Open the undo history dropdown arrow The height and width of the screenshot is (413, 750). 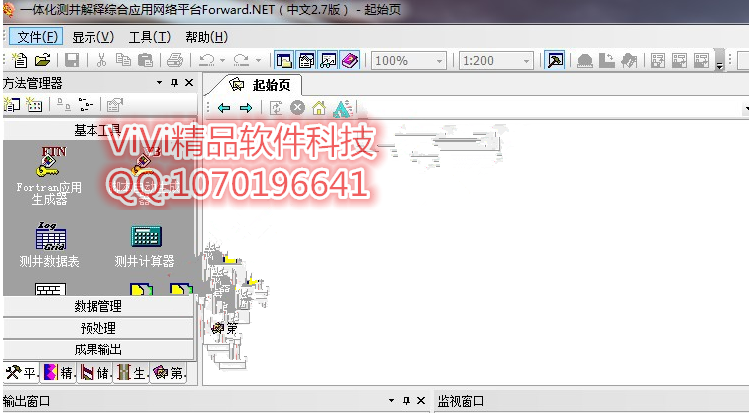(x=223, y=61)
